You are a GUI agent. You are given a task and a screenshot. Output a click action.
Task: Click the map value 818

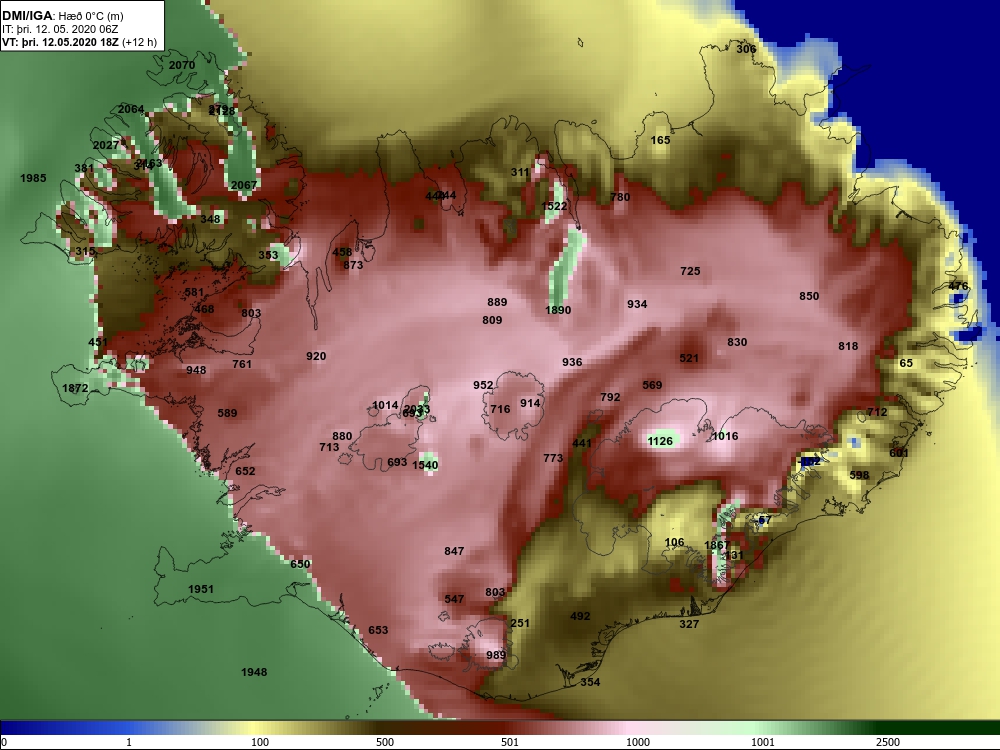click(848, 346)
